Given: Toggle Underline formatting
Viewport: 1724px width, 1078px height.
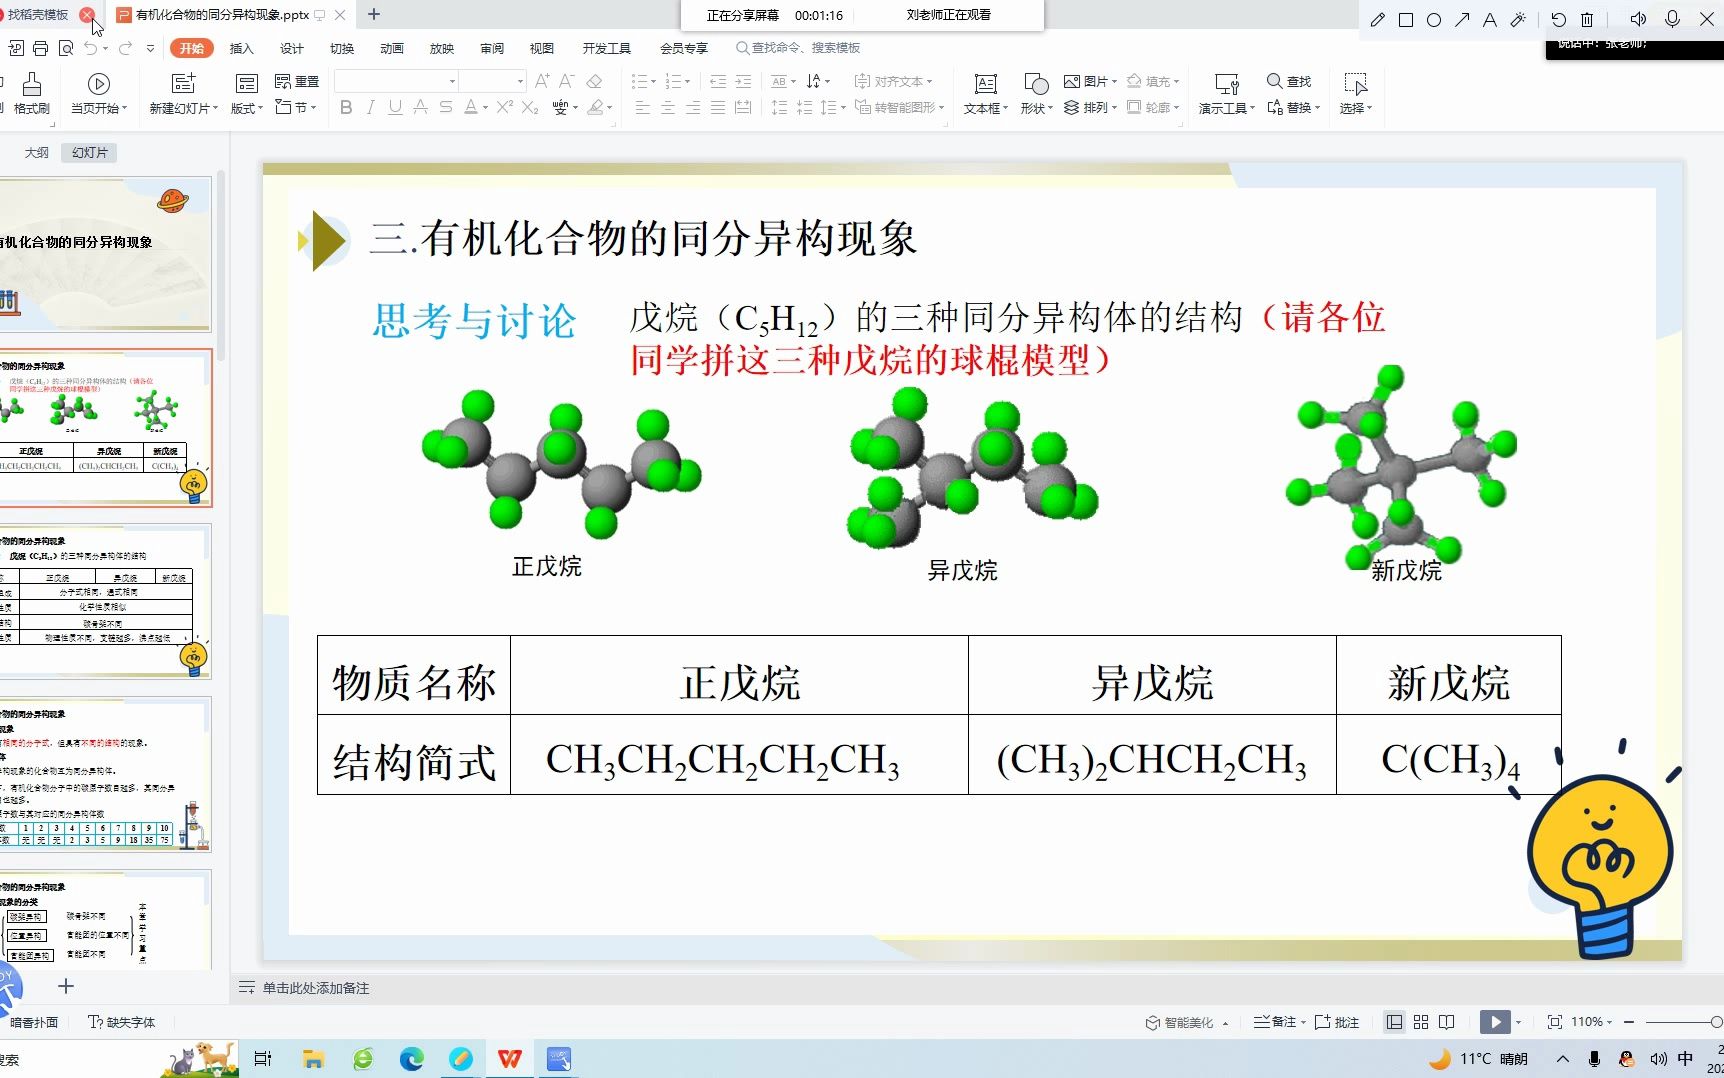Looking at the screenshot, I should pos(395,107).
